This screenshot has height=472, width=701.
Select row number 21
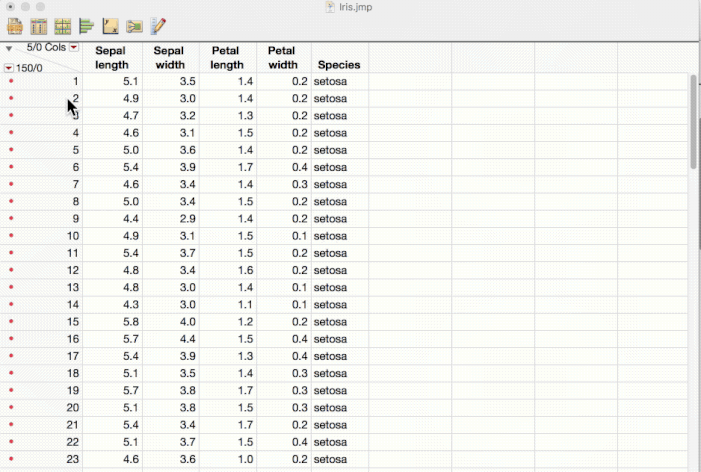(72, 425)
